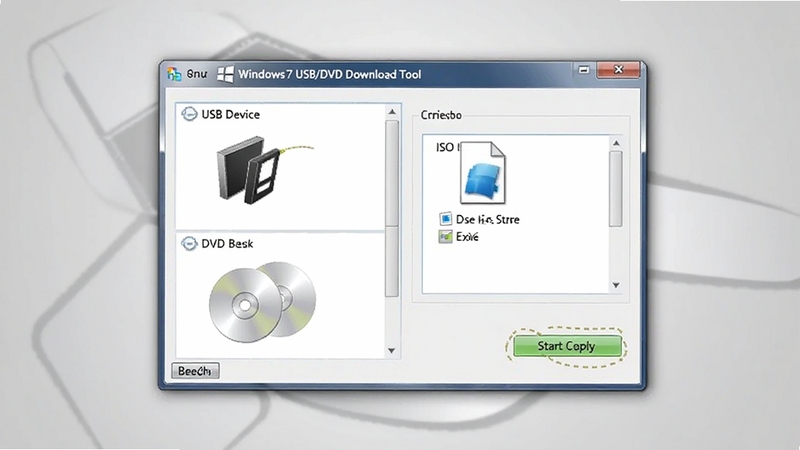Screen dimensions: 800x450
Task: Click the Beech button at bottom left
Action: [195, 371]
